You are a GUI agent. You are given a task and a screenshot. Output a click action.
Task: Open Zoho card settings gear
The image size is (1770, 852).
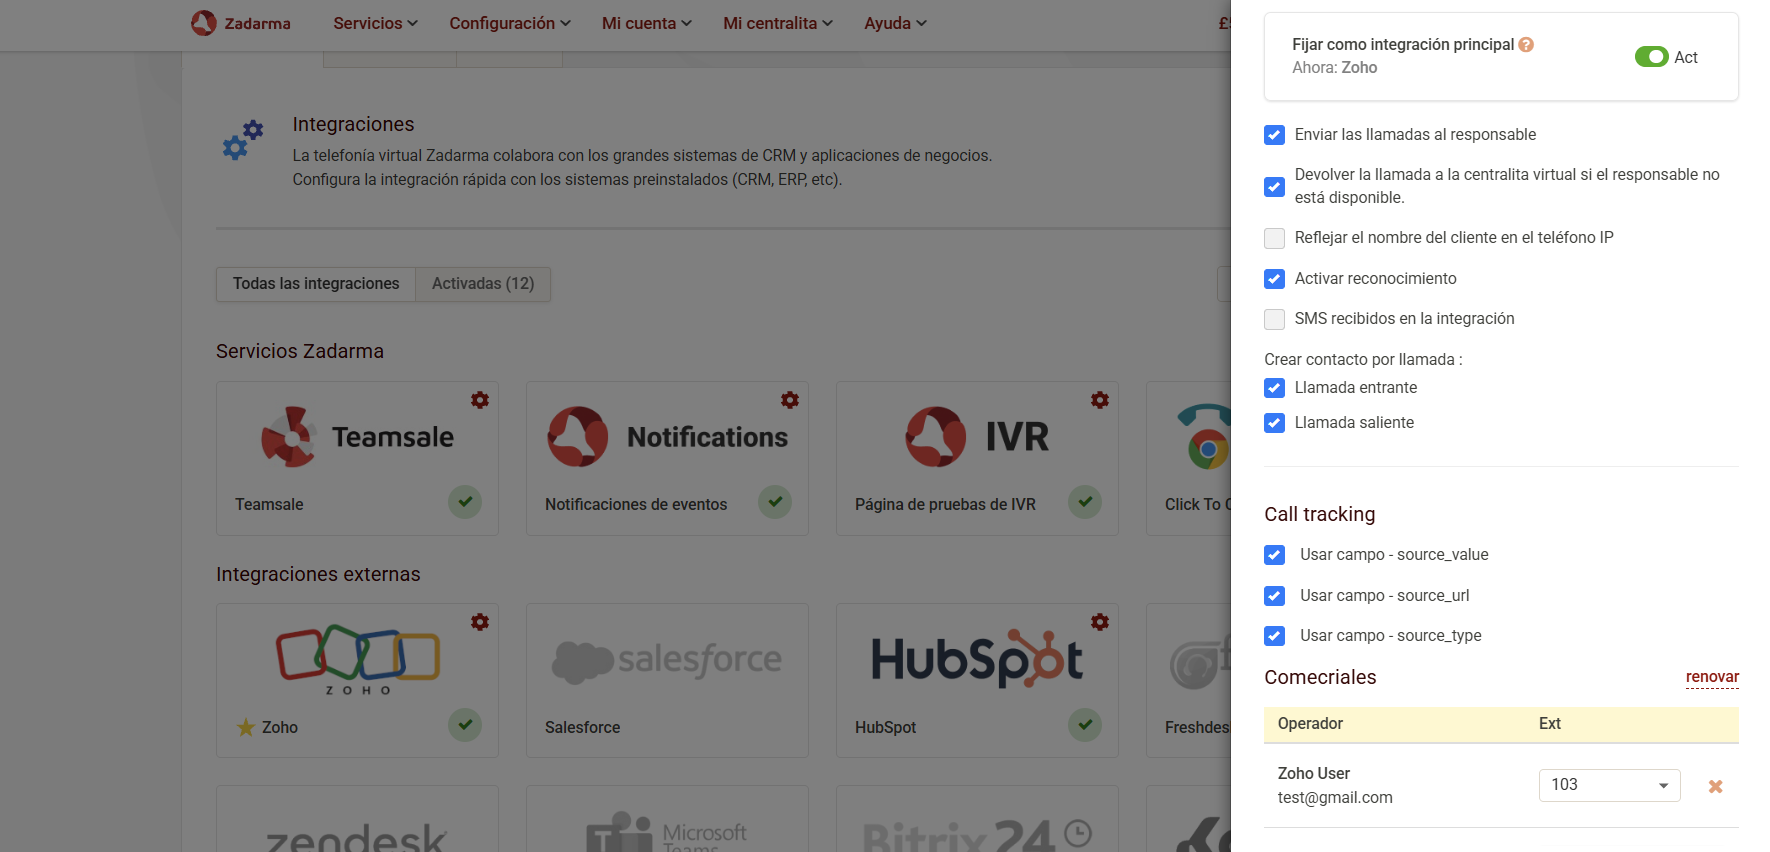click(480, 622)
